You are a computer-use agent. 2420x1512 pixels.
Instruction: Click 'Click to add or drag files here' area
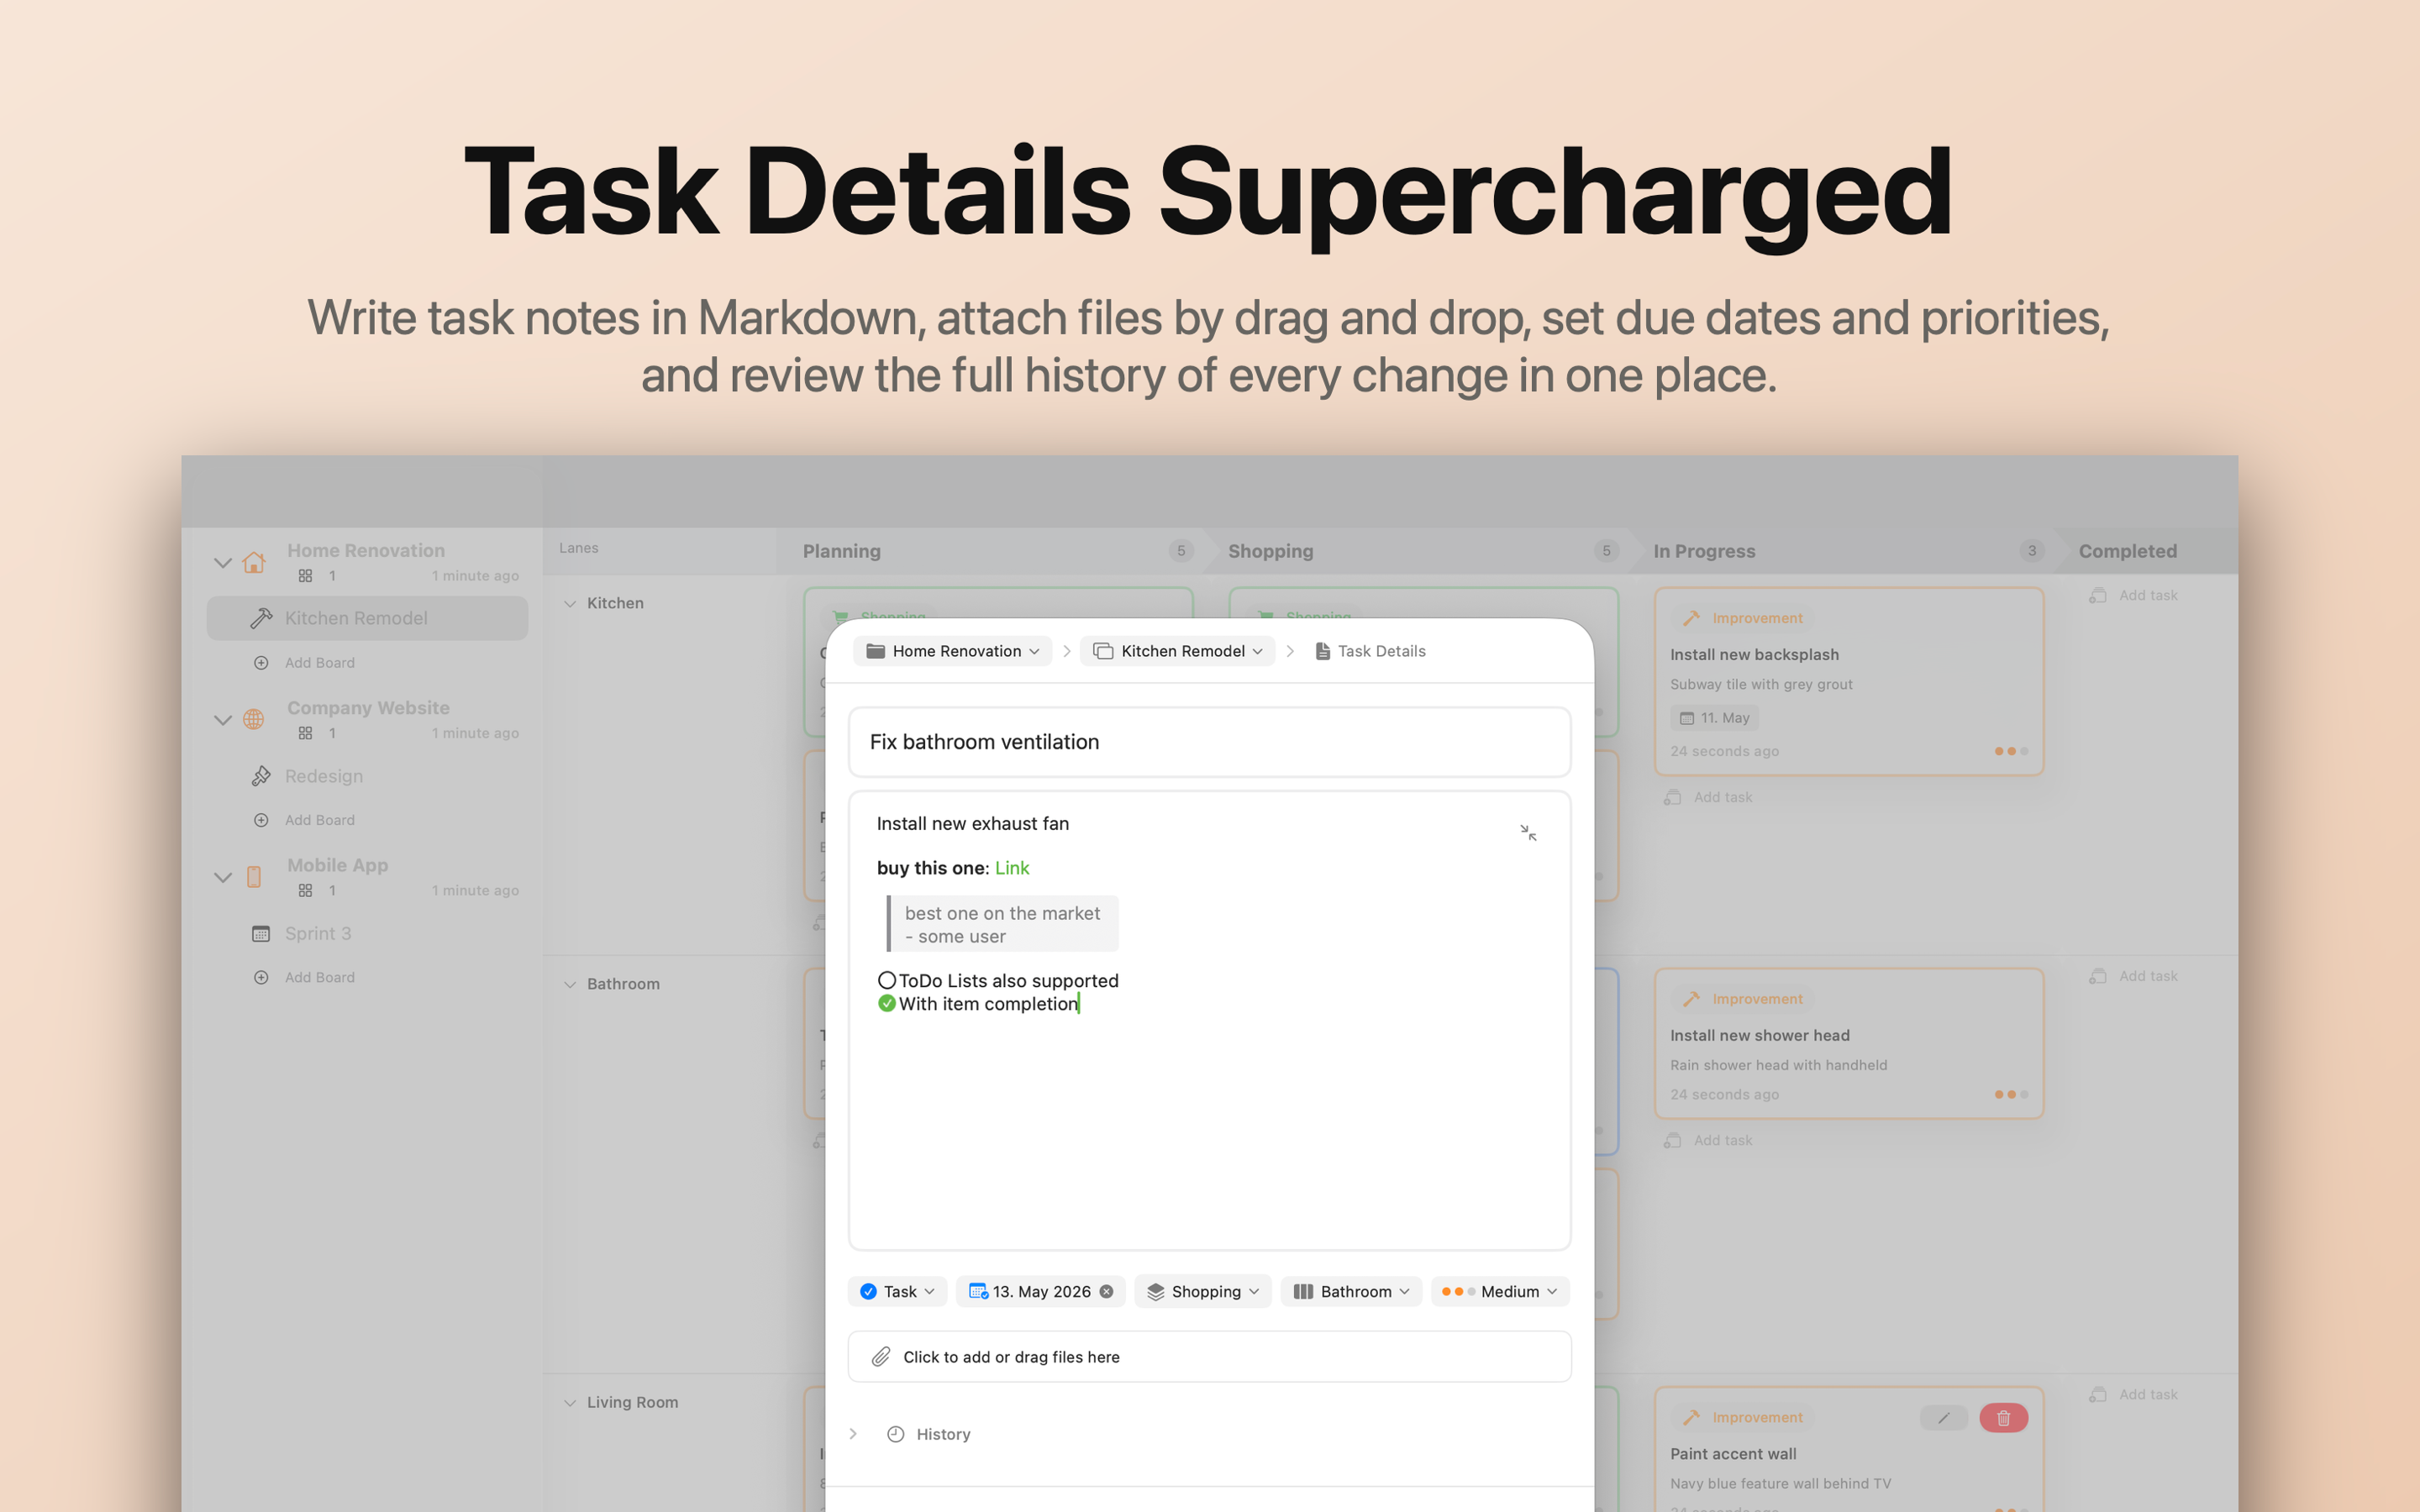pos(1209,1356)
